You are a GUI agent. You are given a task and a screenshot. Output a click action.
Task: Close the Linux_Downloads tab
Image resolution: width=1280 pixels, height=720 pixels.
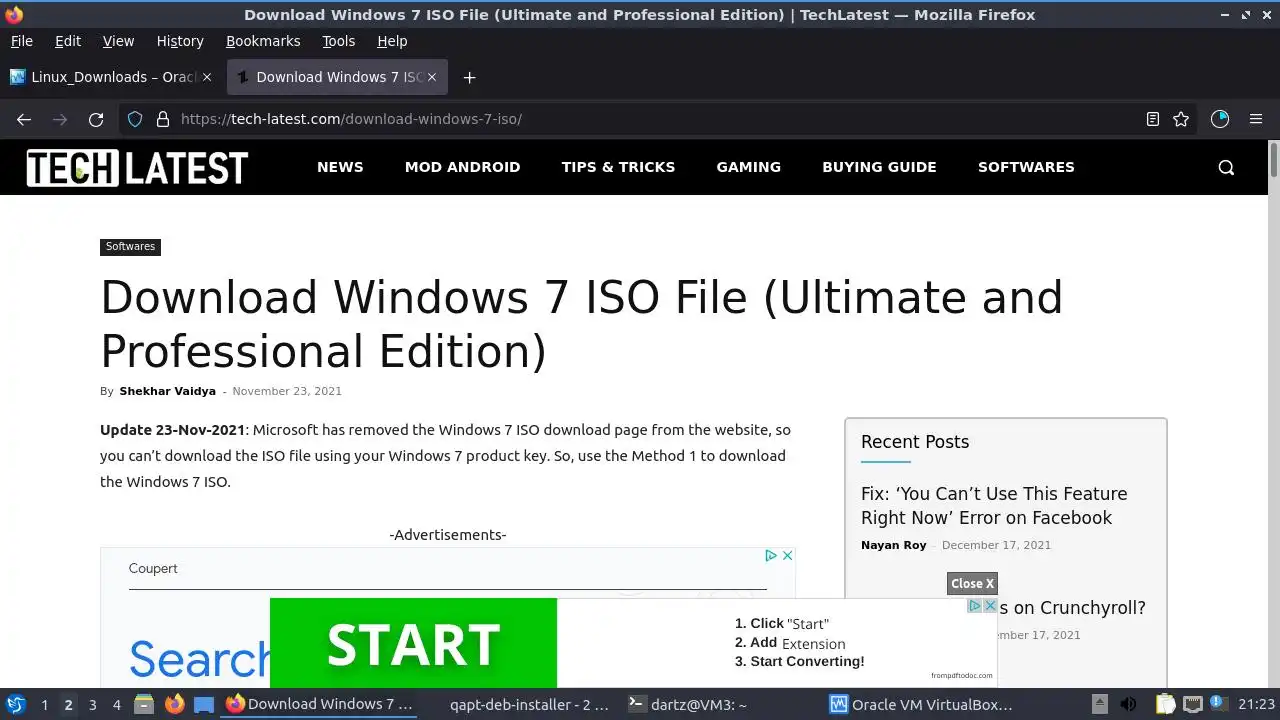click(207, 77)
